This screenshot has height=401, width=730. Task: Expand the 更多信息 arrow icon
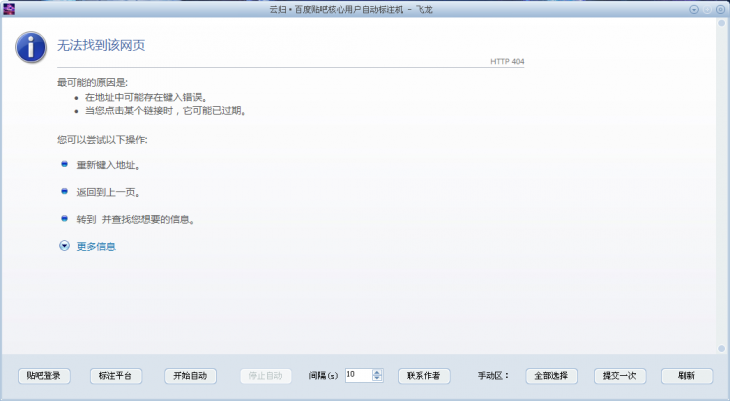[64, 246]
